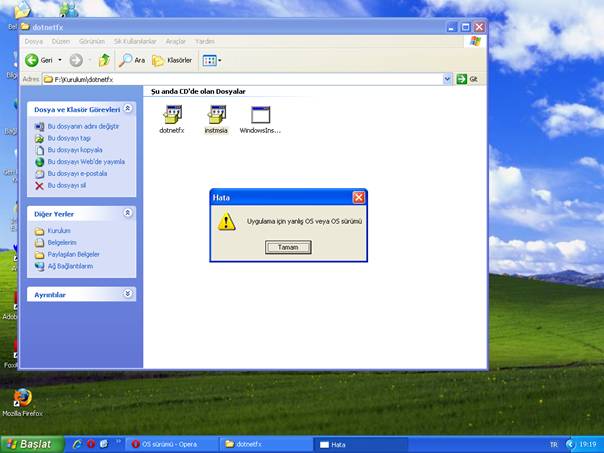Switch to OS sürümü - Opera taskbar button
Viewport: 604px width, 453px height.
click(x=172, y=445)
